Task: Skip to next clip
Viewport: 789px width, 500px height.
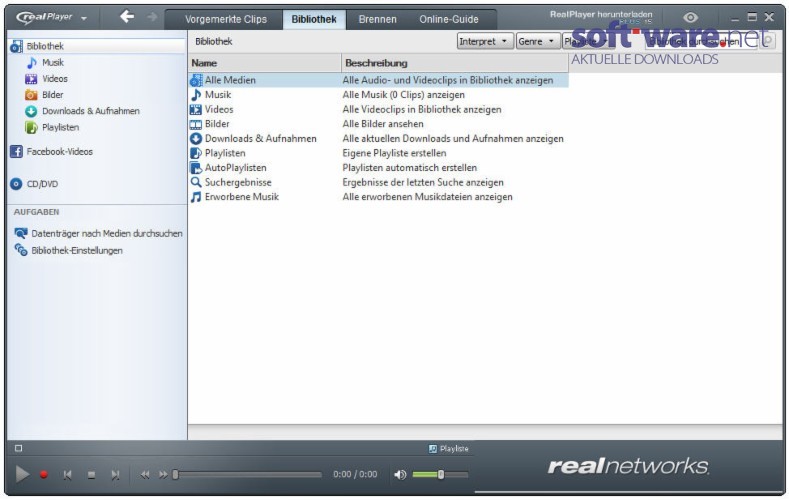Action: click(115, 474)
